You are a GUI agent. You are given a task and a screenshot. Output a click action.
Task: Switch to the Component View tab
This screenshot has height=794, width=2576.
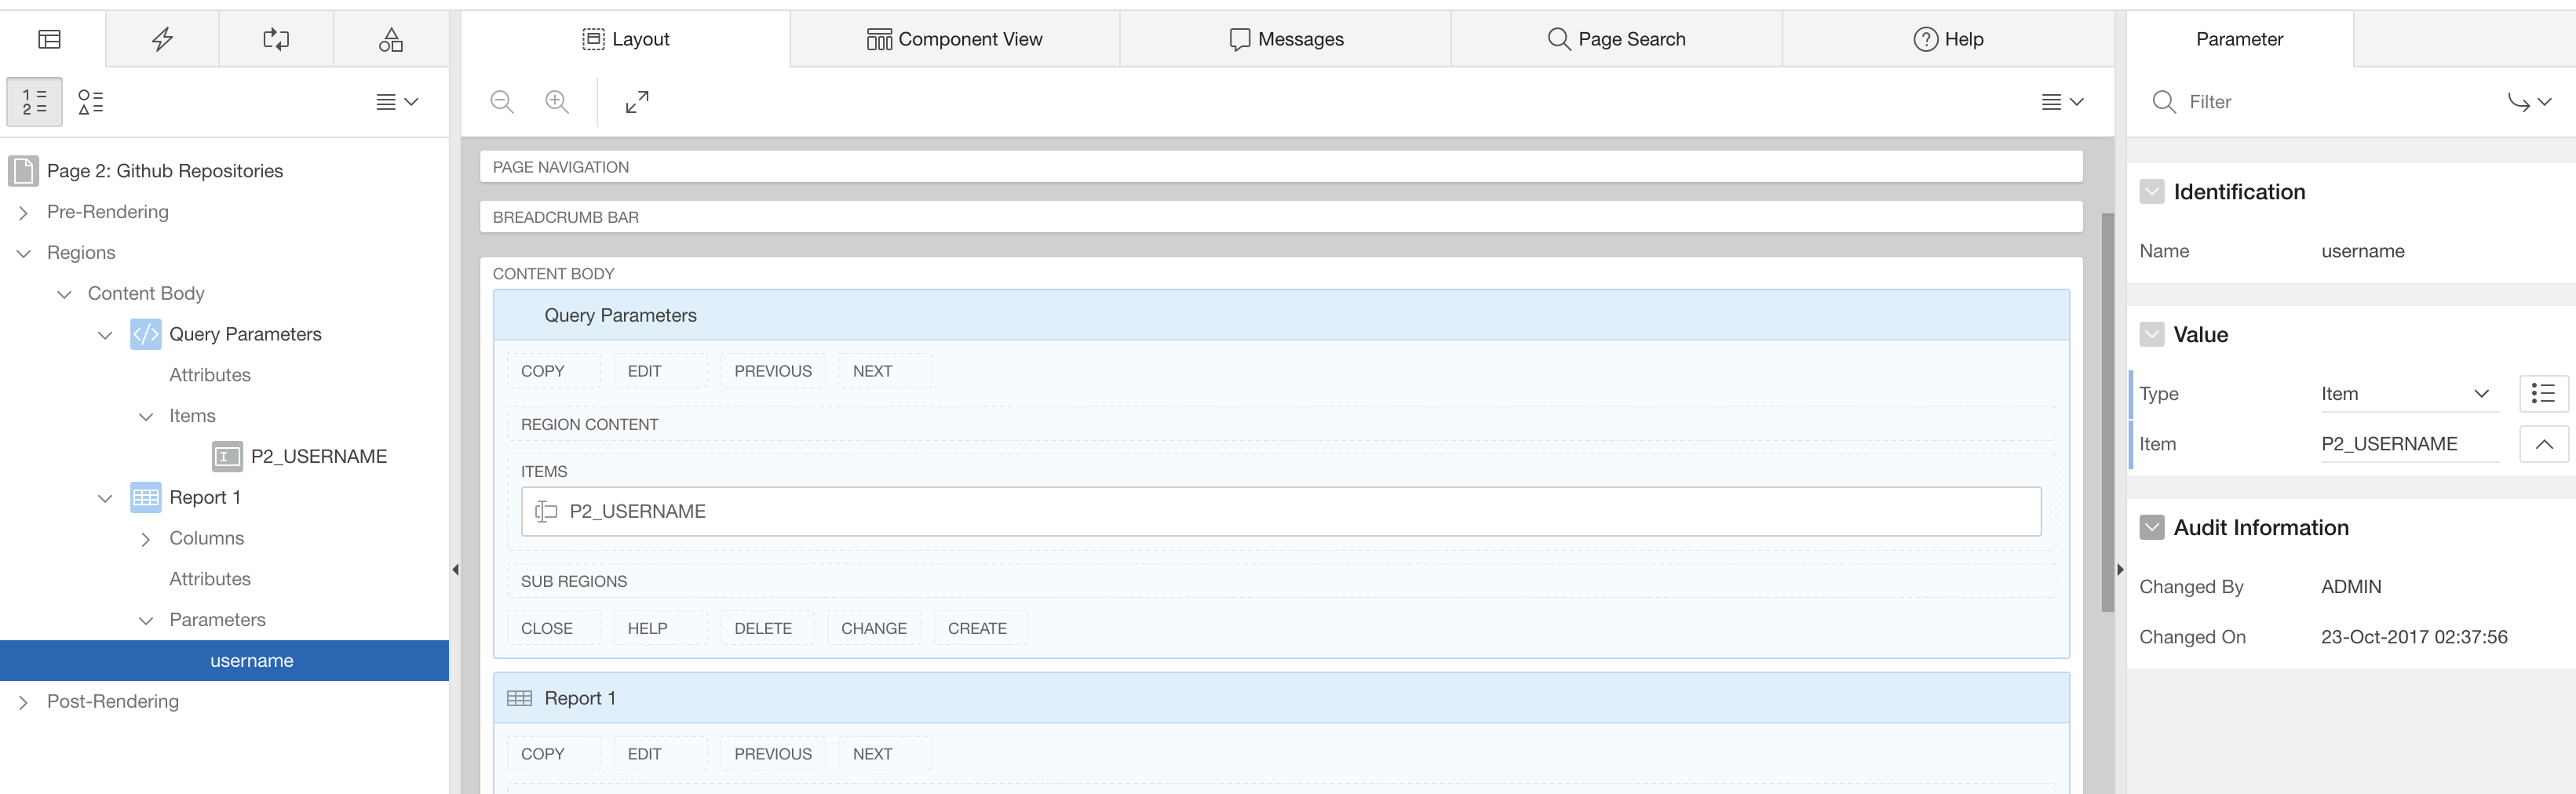pos(954,39)
